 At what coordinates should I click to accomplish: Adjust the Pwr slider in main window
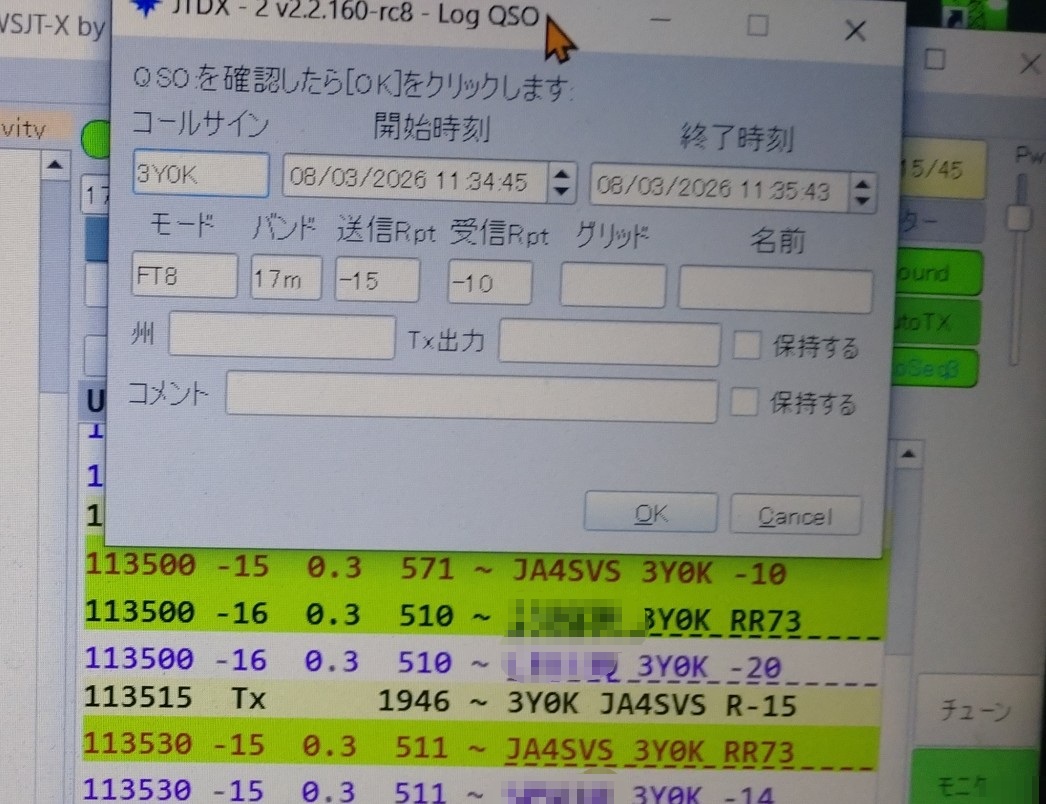point(1018,218)
